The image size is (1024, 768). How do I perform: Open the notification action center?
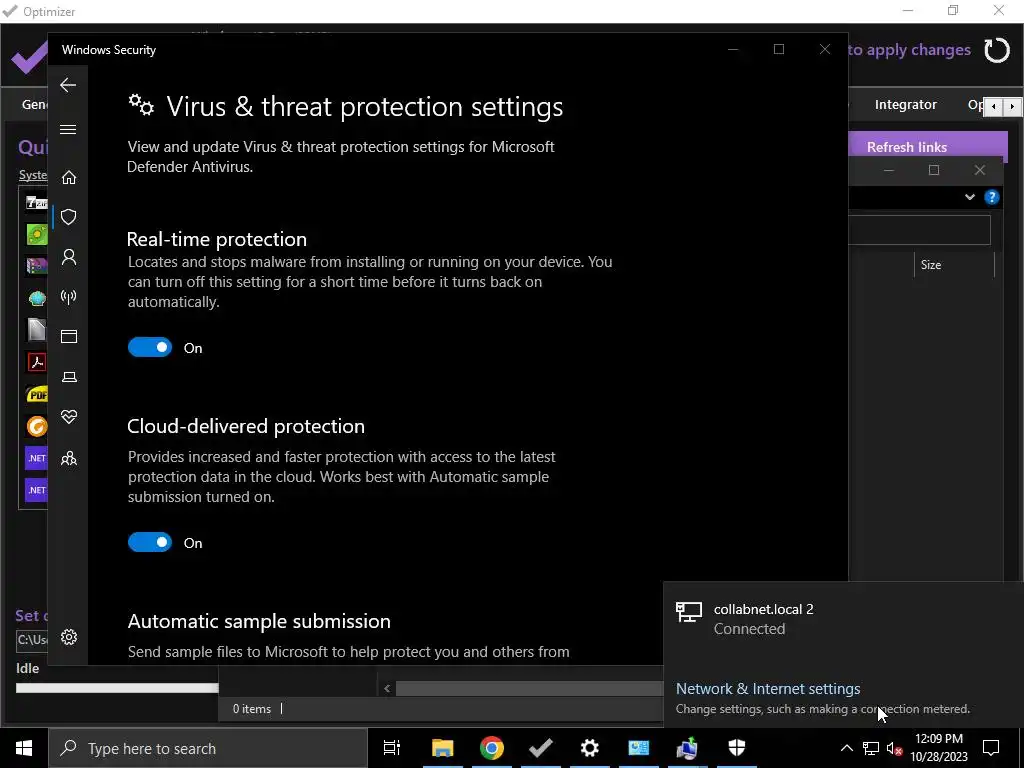tap(991, 748)
